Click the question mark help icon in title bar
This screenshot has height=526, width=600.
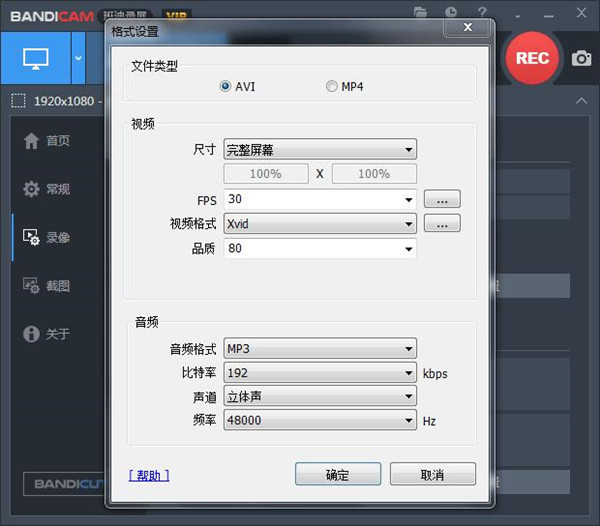(482, 12)
